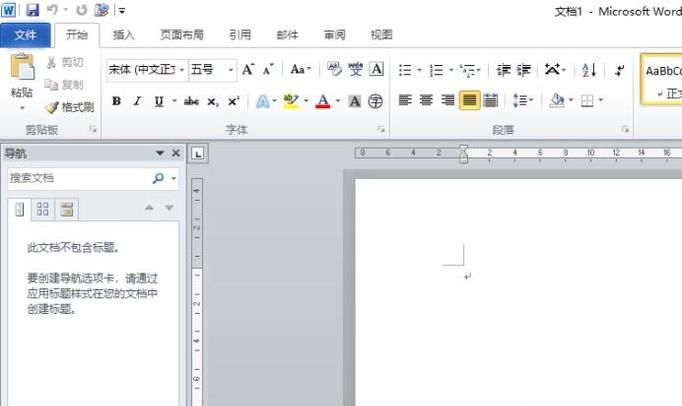This screenshot has width=682, height=406.
Task: Close the 导航 navigation pane
Action: 176,153
